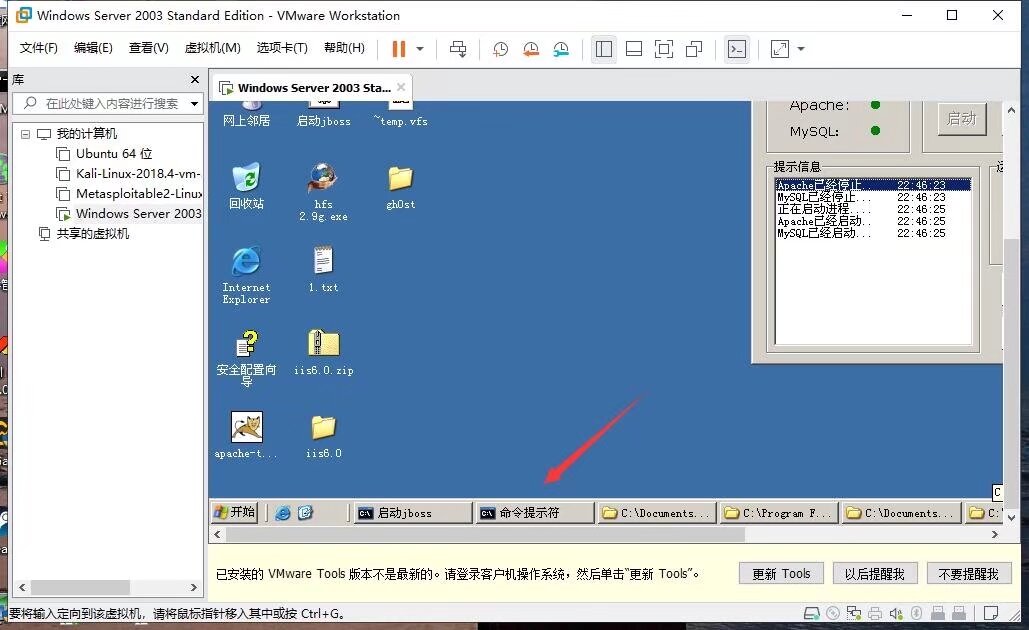Click the sound card status icon
This screenshot has width=1029, height=630.
click(x=896, y=614)
